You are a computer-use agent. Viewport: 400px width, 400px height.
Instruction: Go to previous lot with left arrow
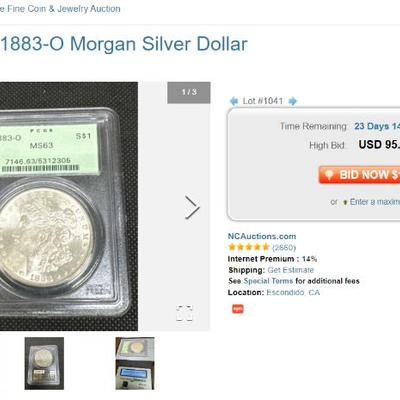pyautogui.click(x=234, y=101)
